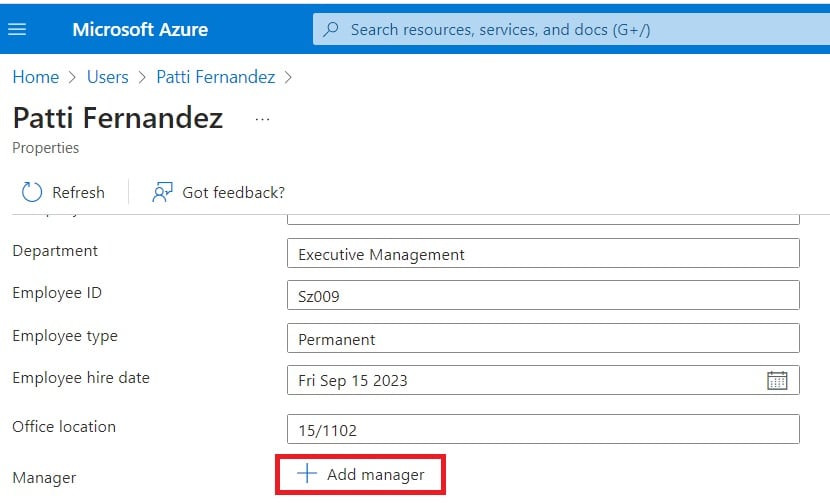Click the Employee ID label

click(57, 293)
